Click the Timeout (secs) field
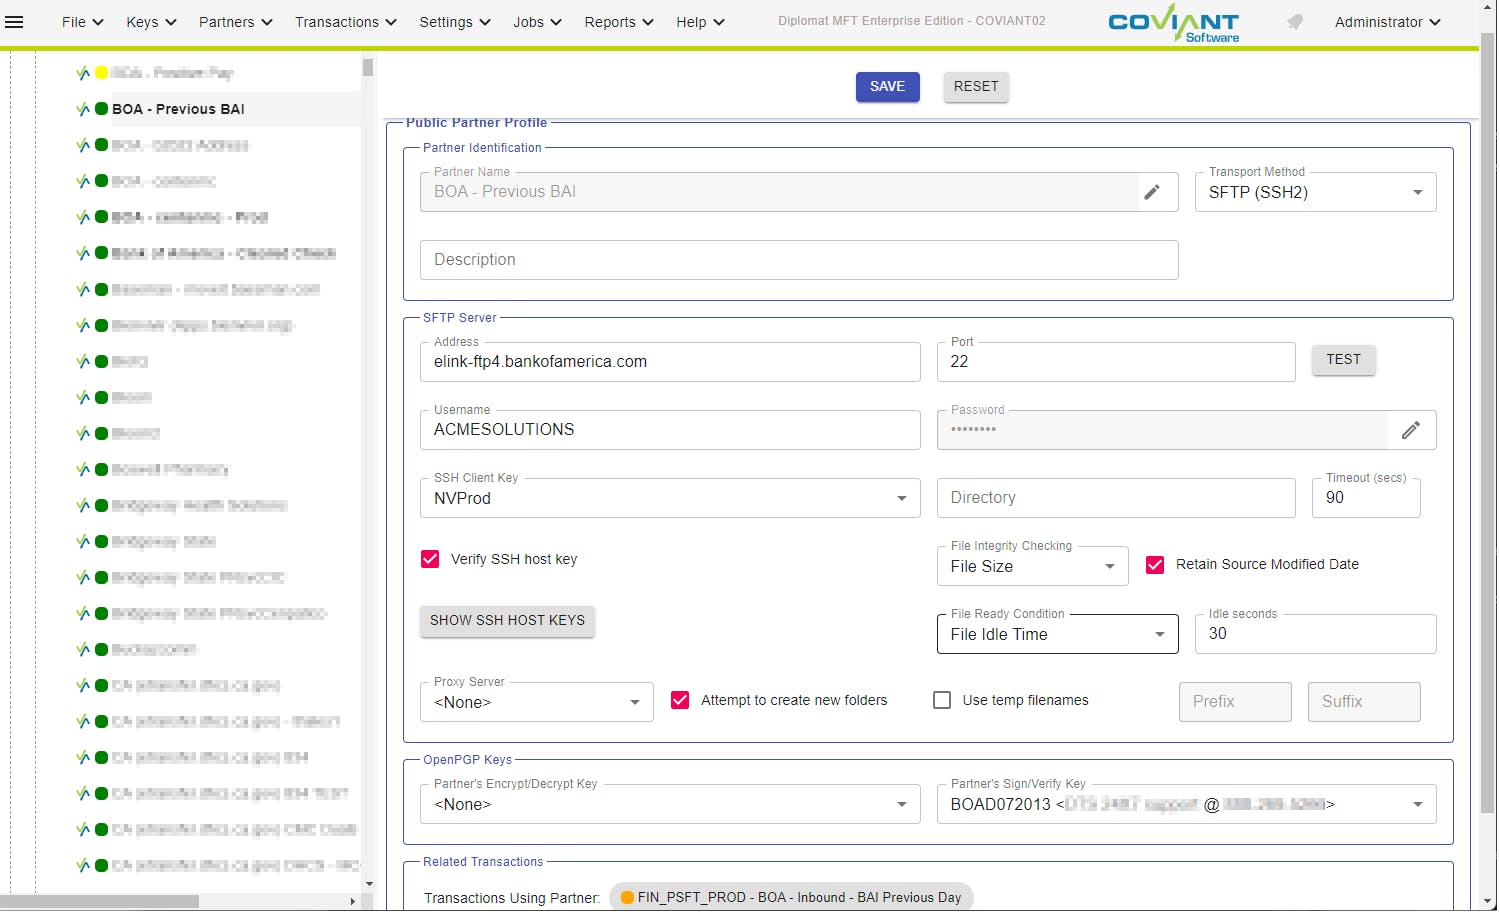 click(x=1366, y=498)
